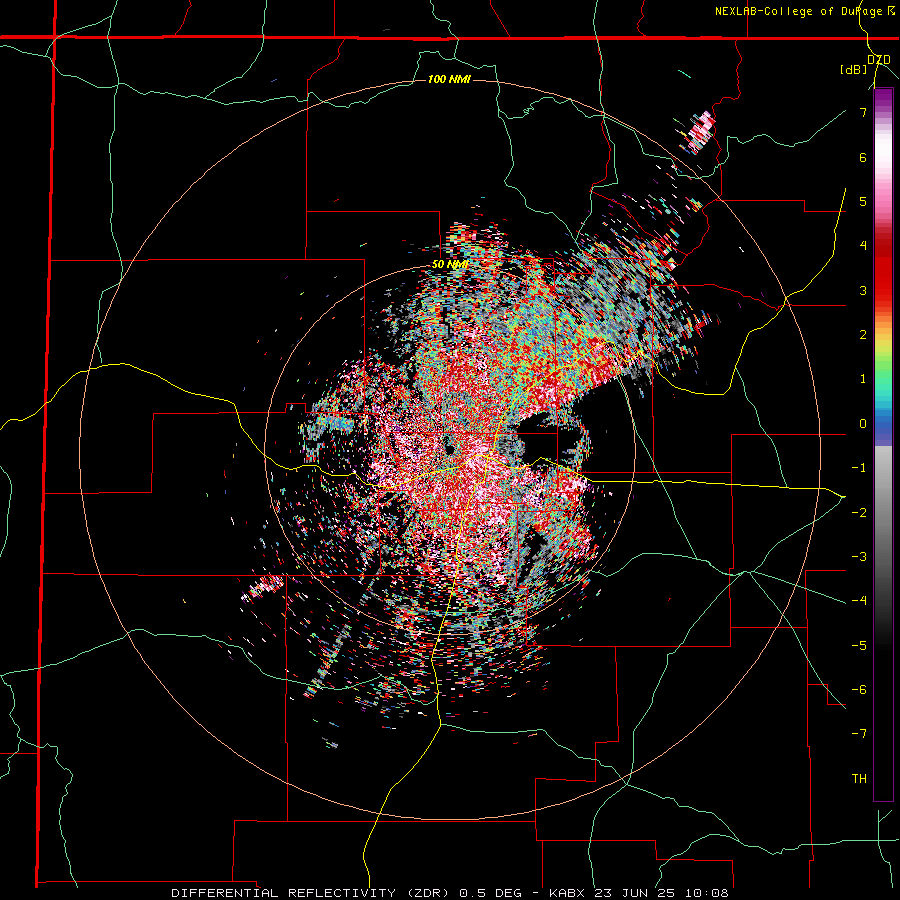900x900 pixels.
Task: Click the 3 value on color scale
Action: [863, 290]
